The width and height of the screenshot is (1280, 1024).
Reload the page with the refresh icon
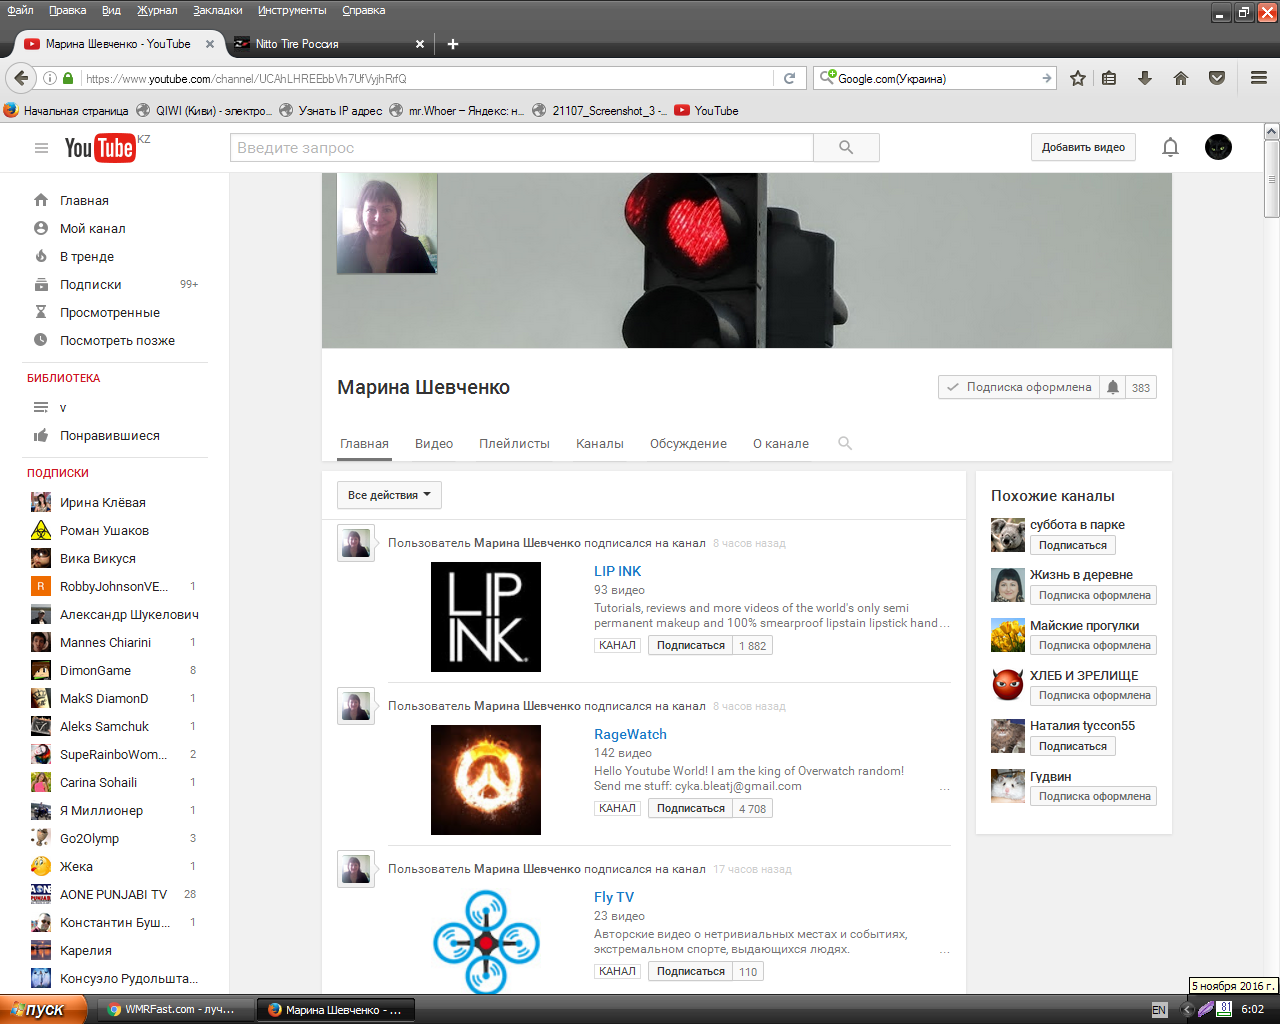tap(789, 78)
